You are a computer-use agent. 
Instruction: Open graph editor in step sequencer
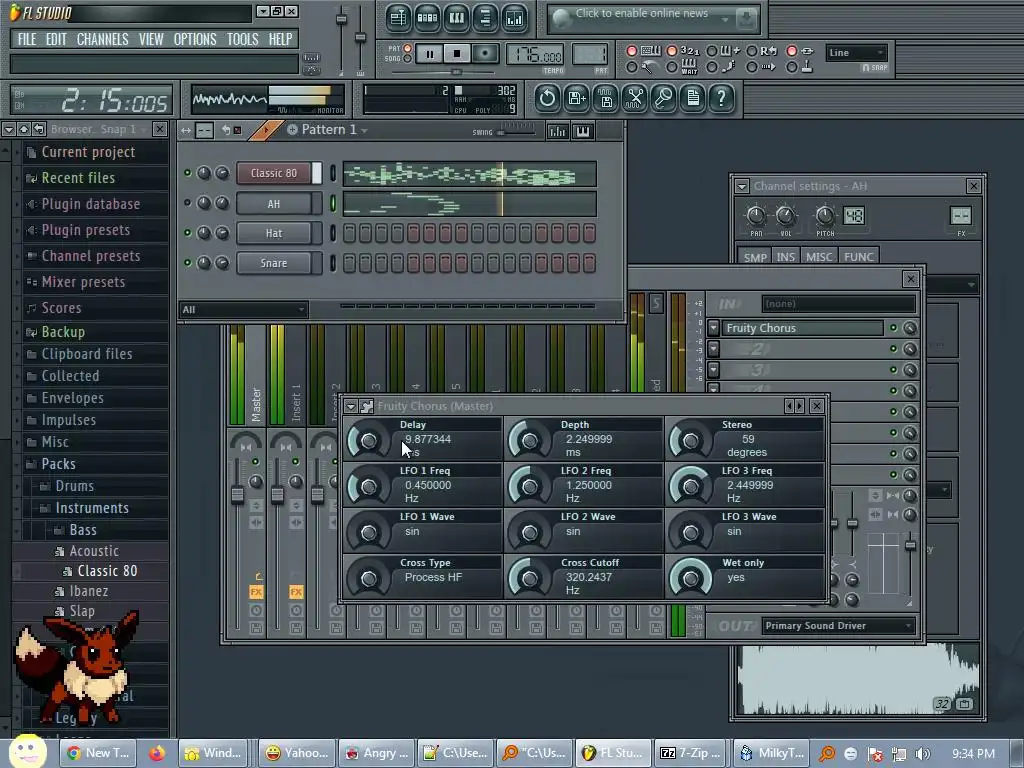click(558, 131)
